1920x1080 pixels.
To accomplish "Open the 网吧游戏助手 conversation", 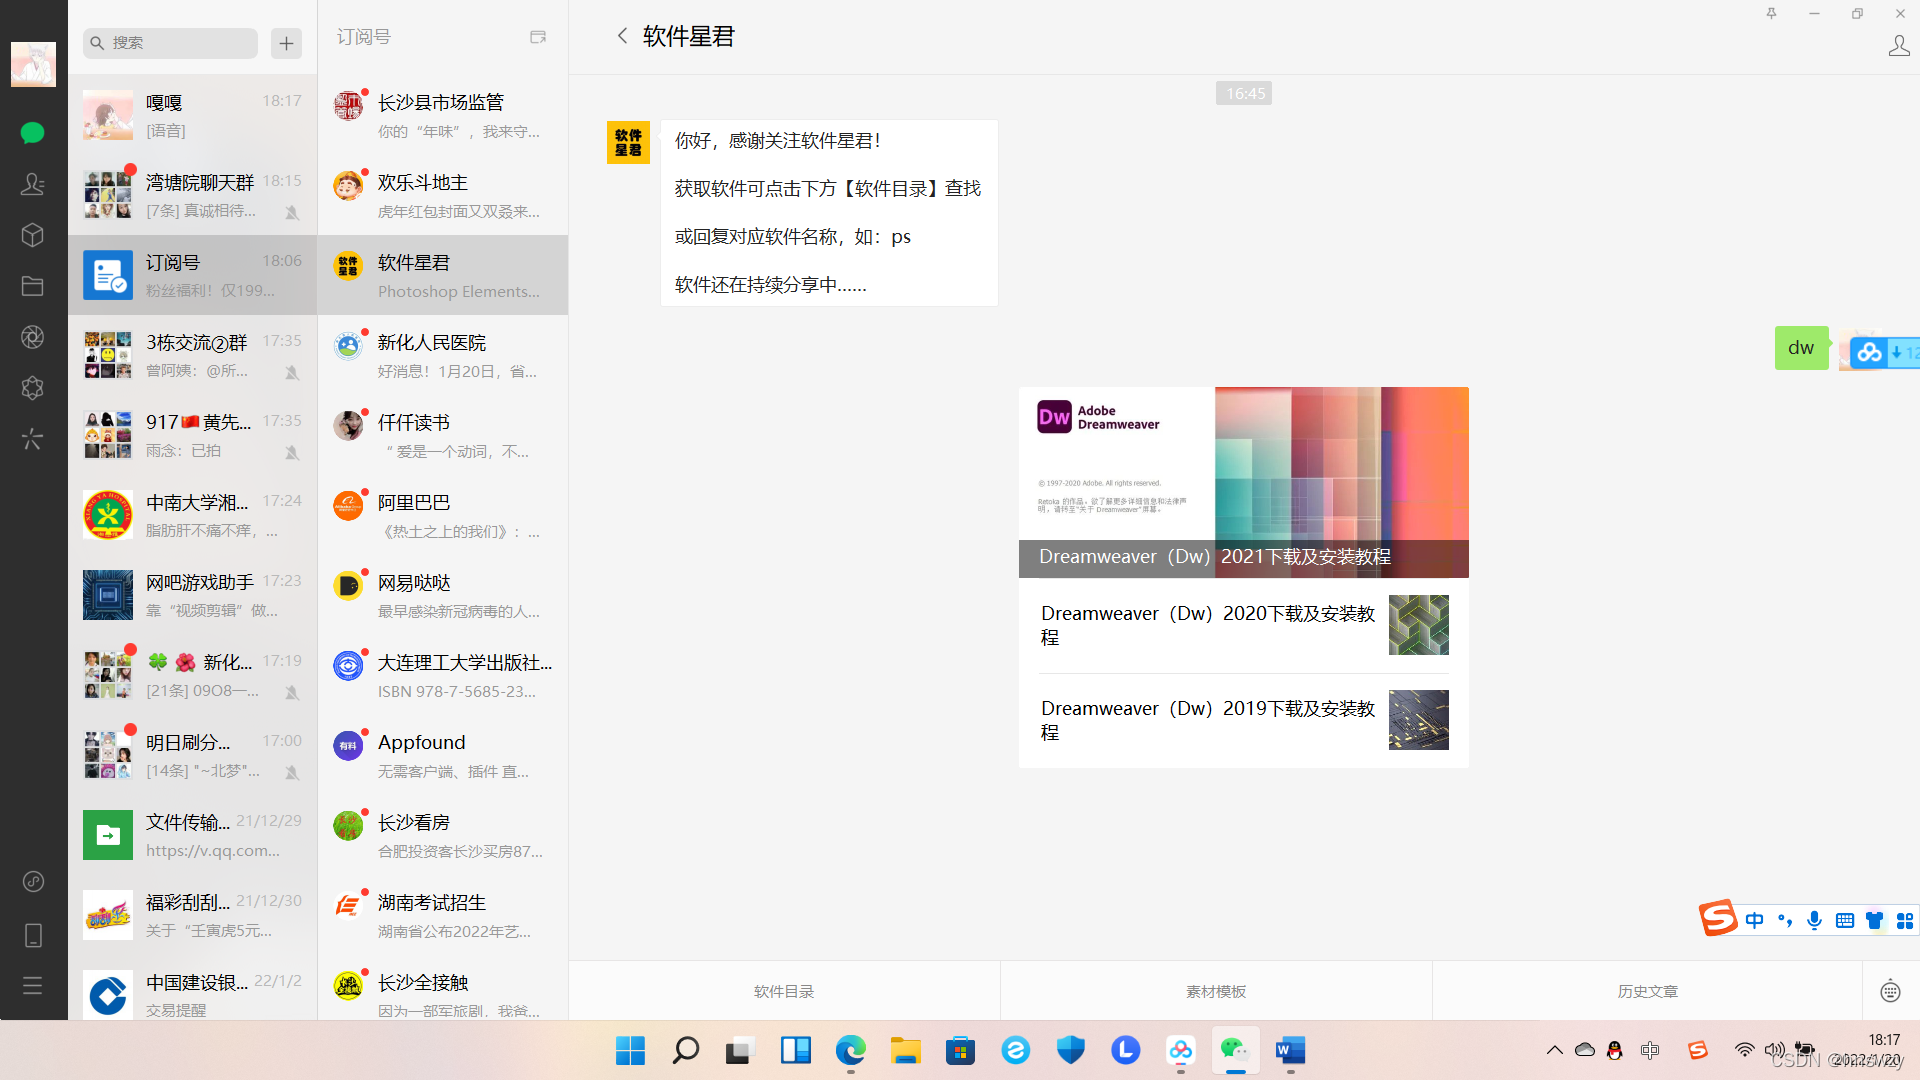I will point(193,595).
